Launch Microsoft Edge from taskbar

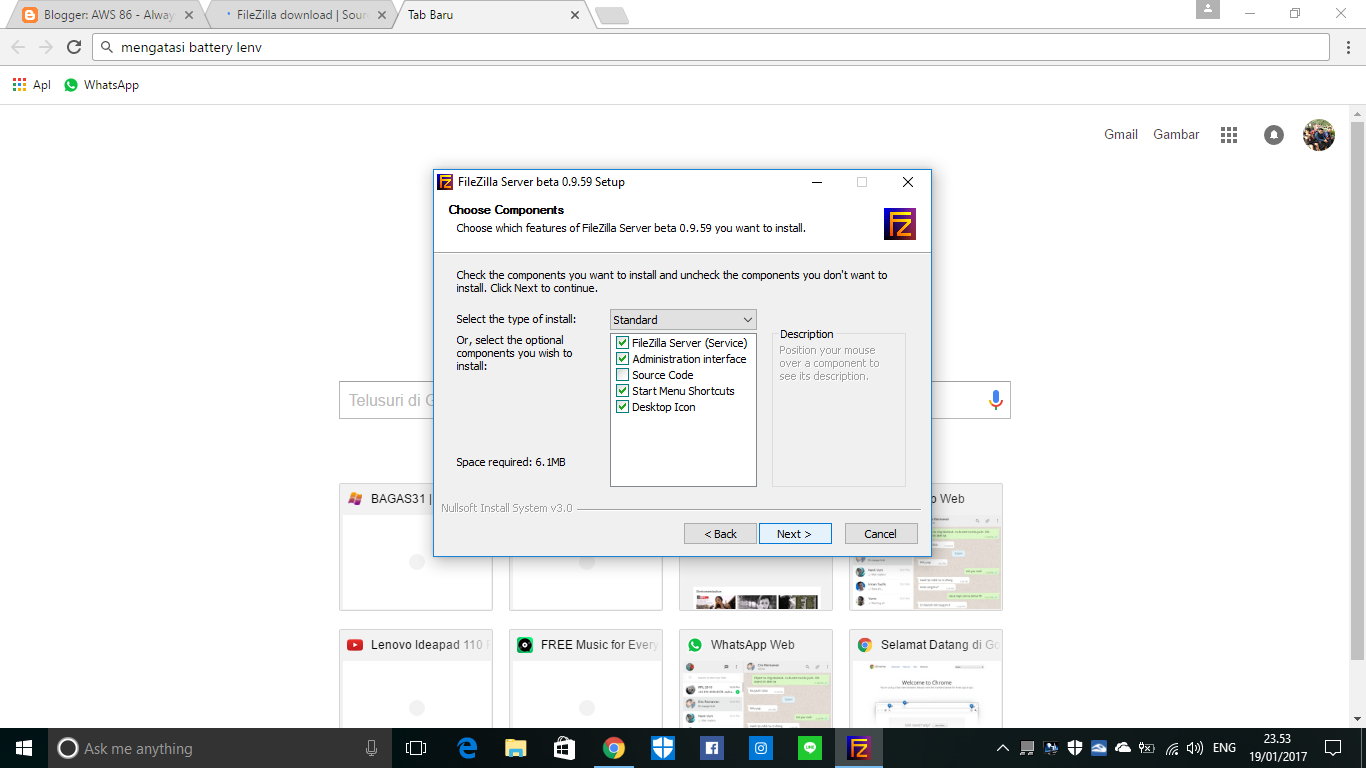pos(467,748)
